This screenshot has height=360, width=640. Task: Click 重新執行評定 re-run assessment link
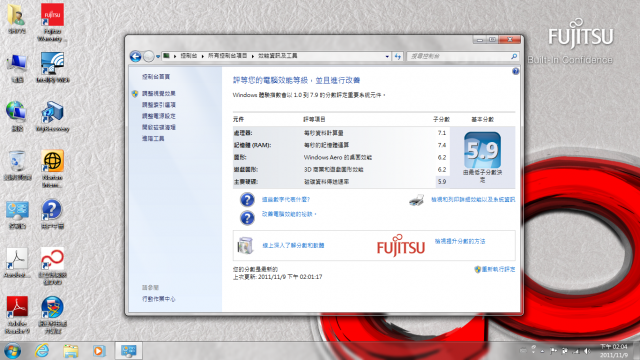[x=498, y=269]
